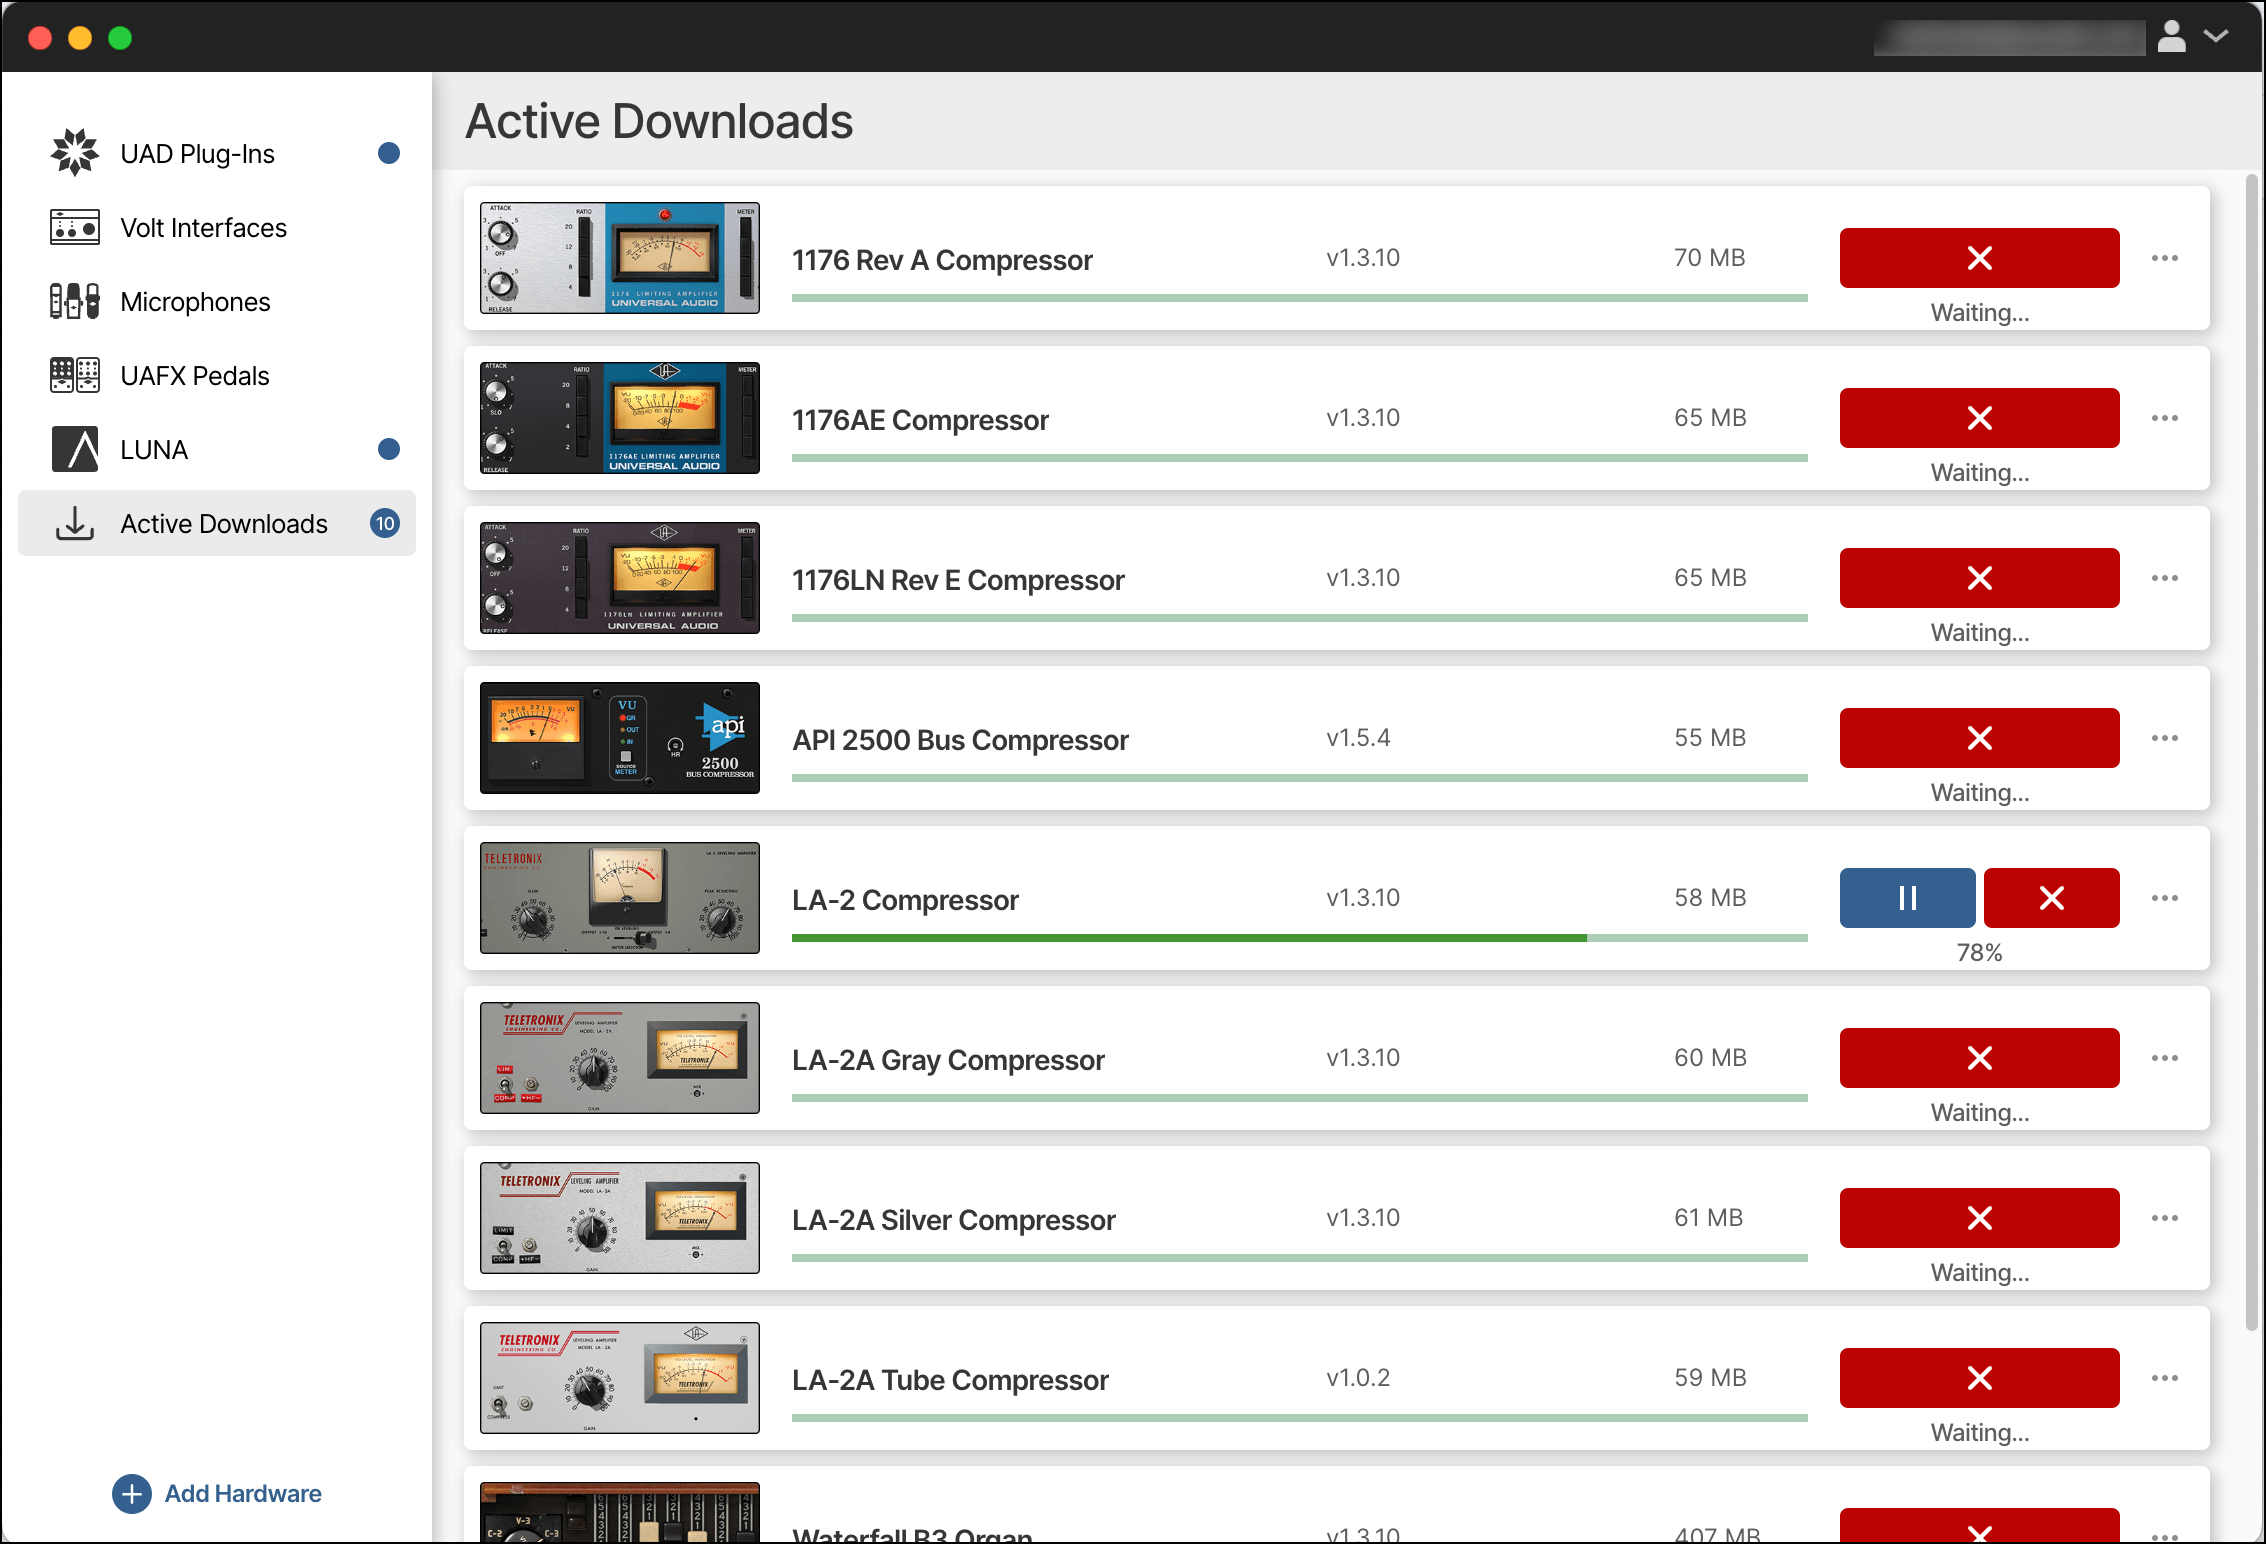Pause the LA-2 Compressor download
The image size is (2266, 1544).
click(1906, 898)
